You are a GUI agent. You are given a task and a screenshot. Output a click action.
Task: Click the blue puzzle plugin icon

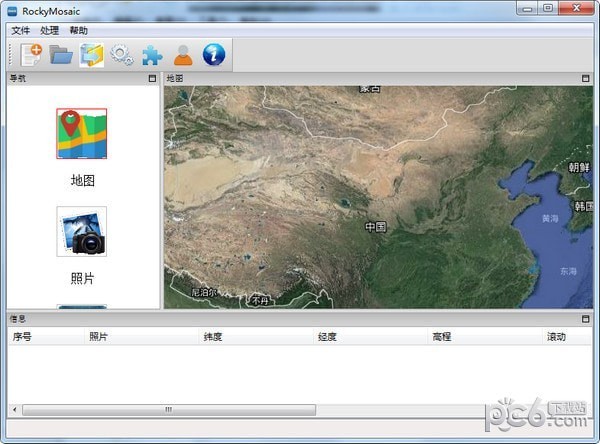click(152, 55)
